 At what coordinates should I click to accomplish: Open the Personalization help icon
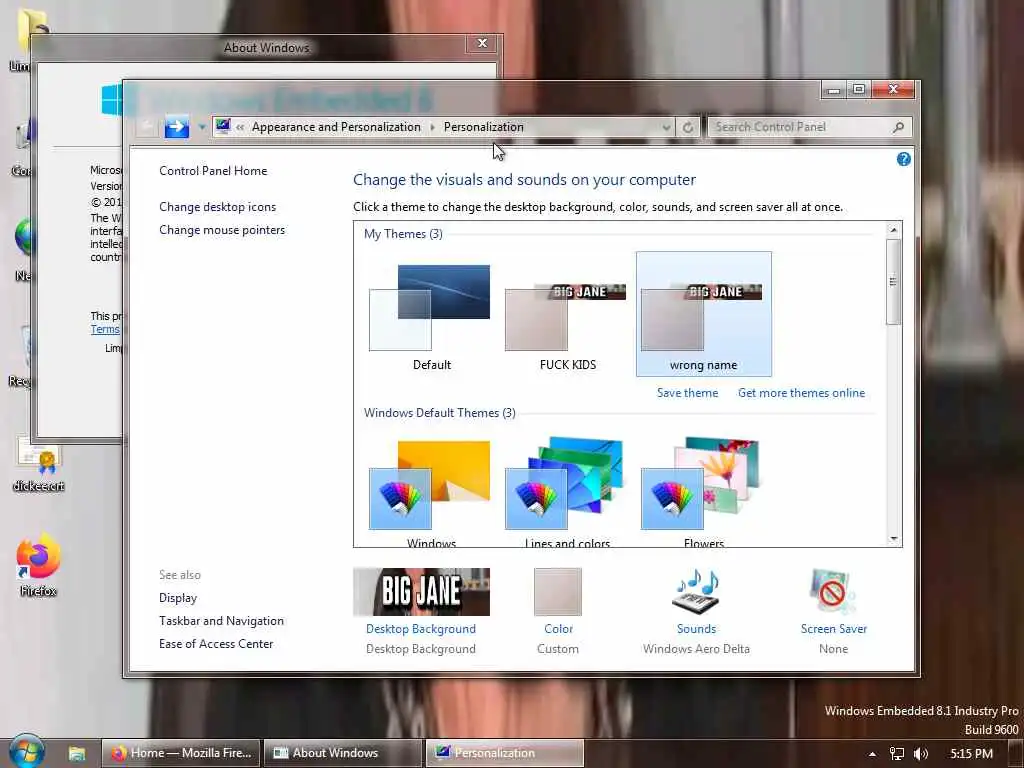pyautogui.click(x=903, y=159)
